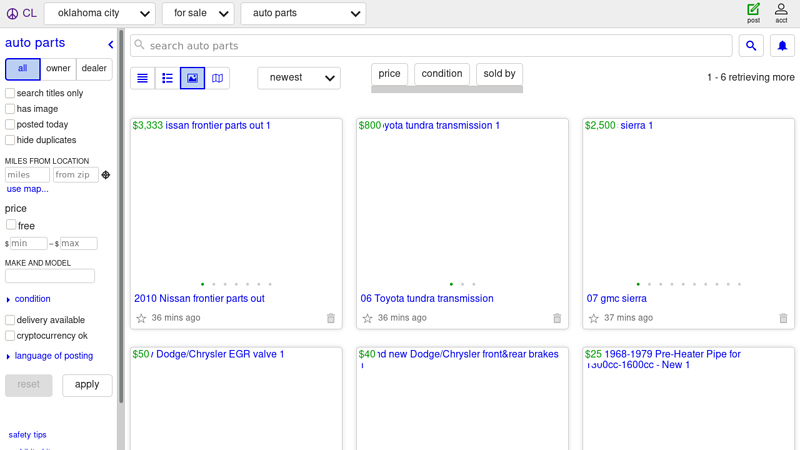Screen dimensions: 800x450
Task: Click the magnifier search button
Action: pos(751,46)
